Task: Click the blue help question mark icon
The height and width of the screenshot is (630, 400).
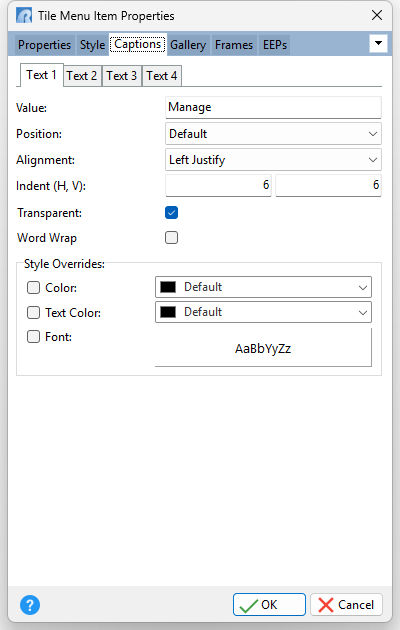Action: click(30, 605)
